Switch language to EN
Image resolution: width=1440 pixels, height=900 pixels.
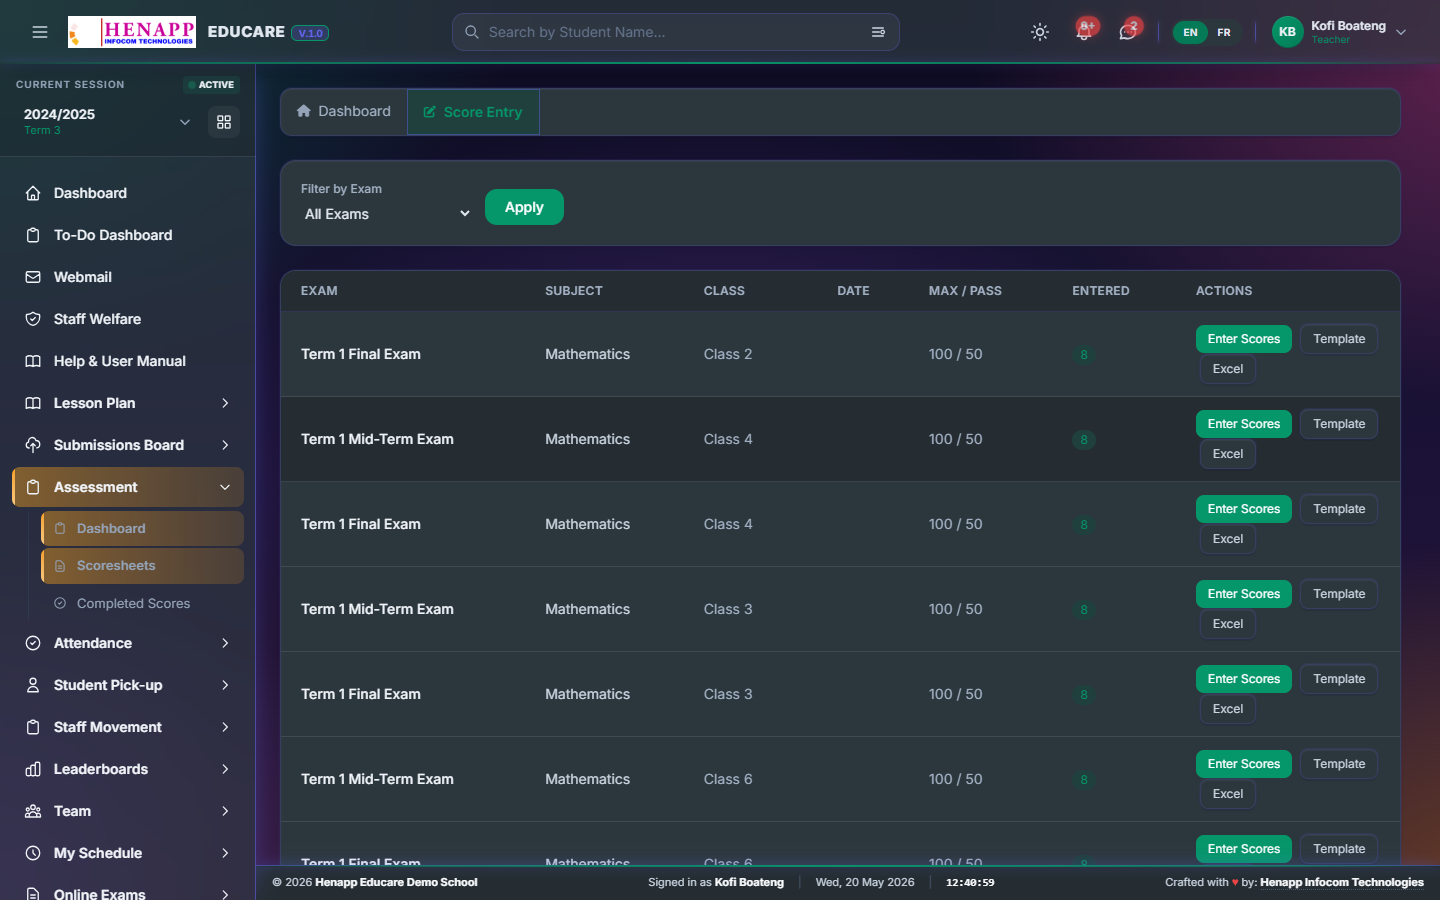click(x=1190, y=32)
